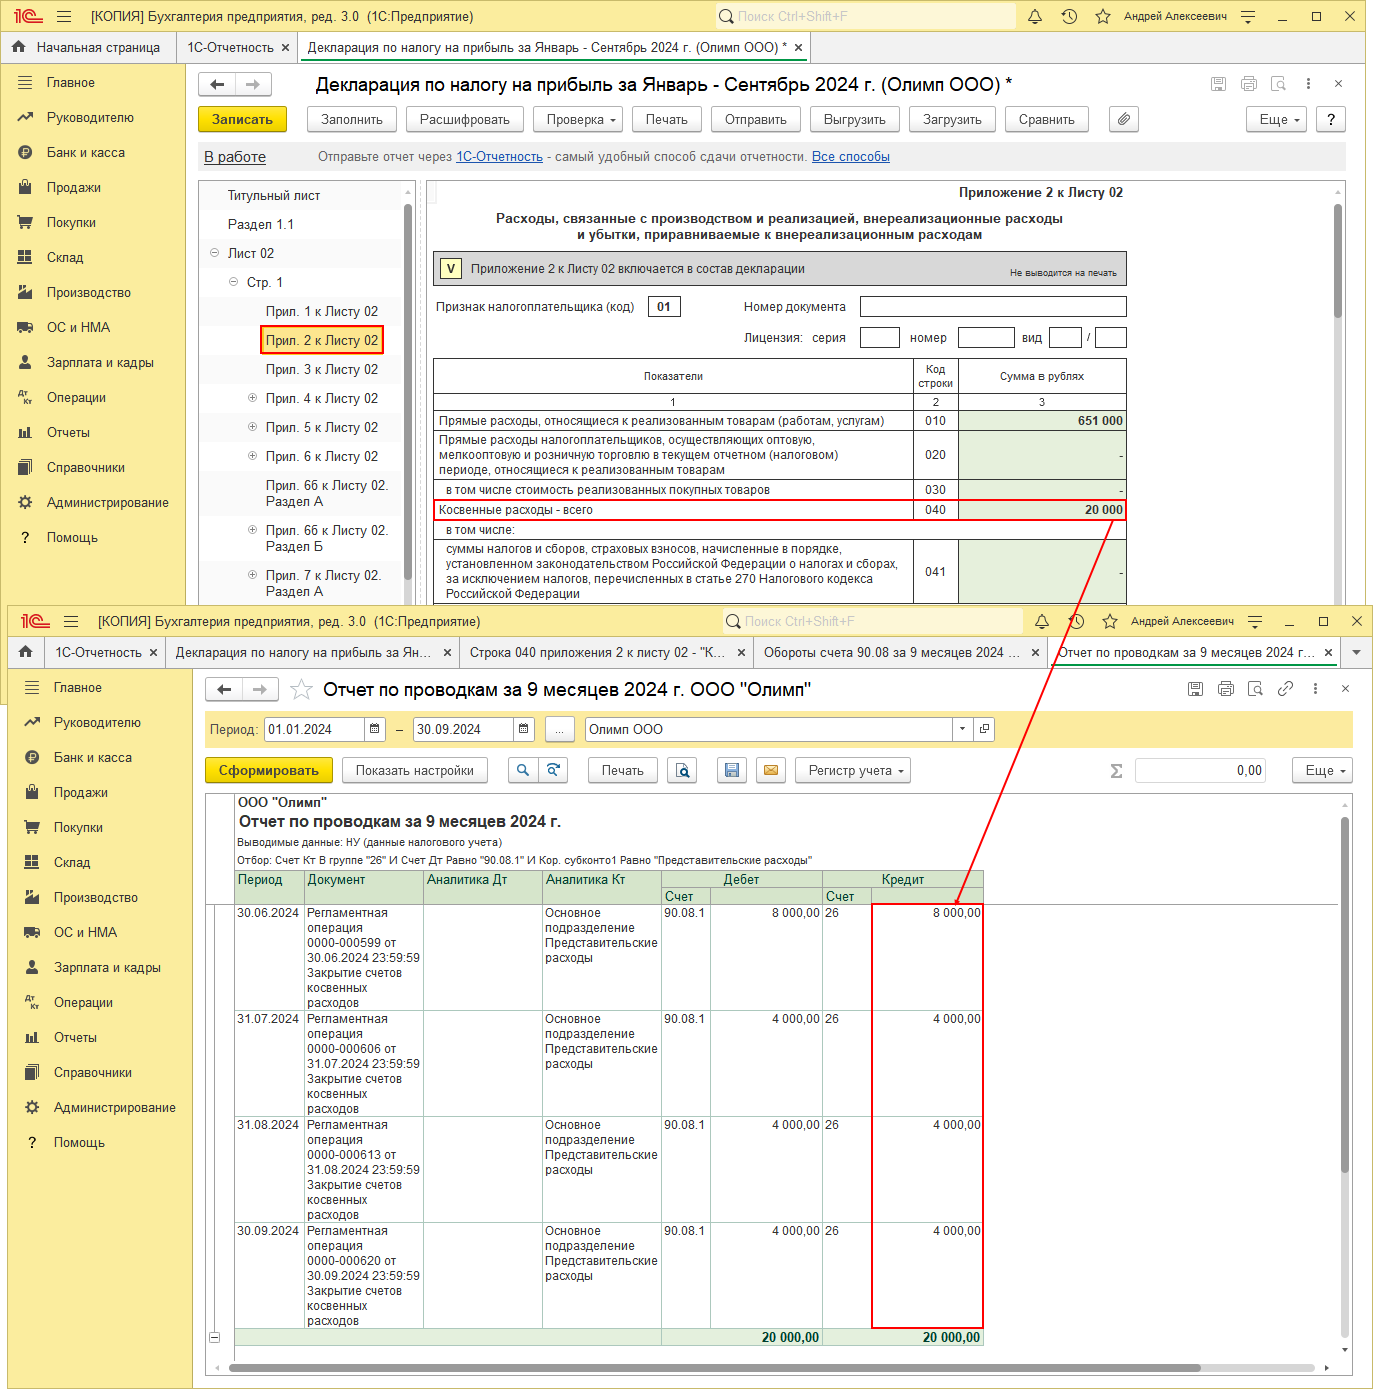Open the hamburger main menu of the upper window

coord(64,16)
